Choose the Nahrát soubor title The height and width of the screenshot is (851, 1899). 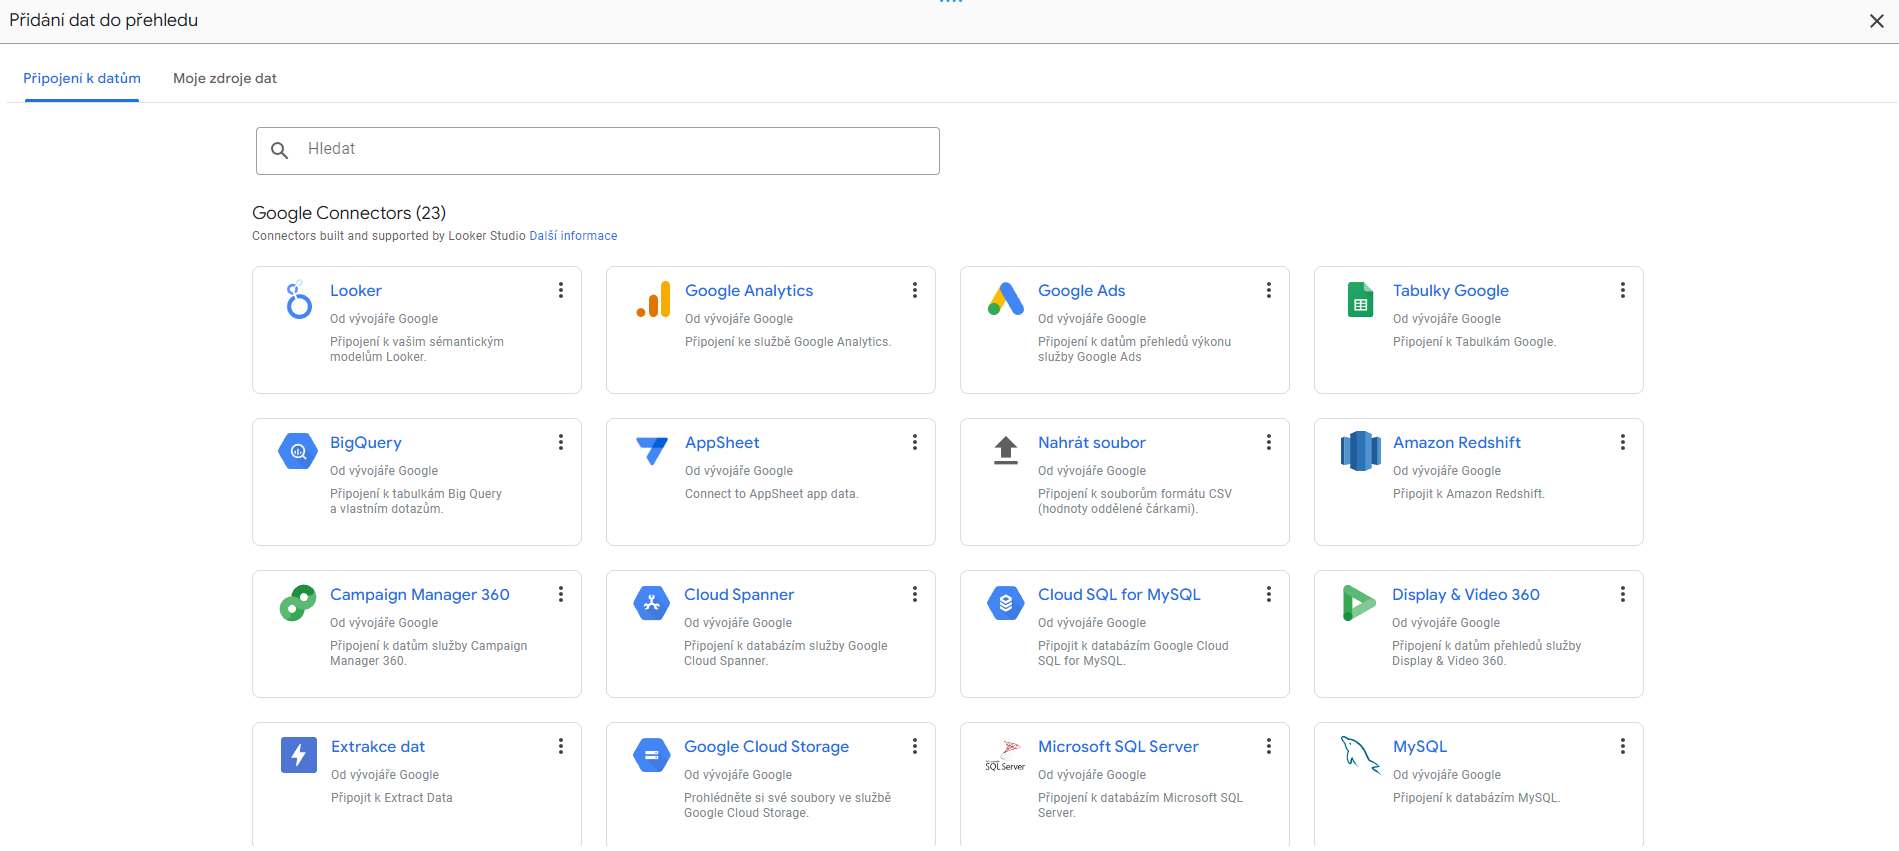pyautogui.click(x=1092, y=442)
